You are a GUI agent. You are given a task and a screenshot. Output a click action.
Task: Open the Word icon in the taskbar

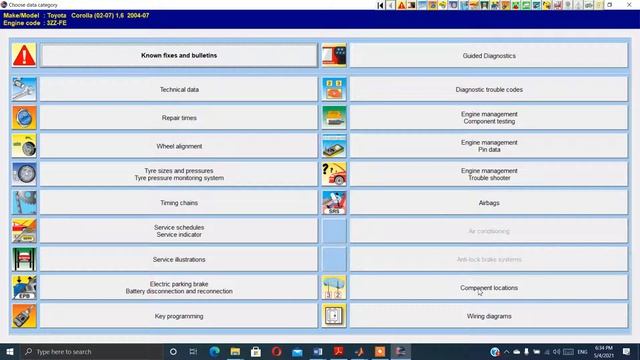click(318, 351)
